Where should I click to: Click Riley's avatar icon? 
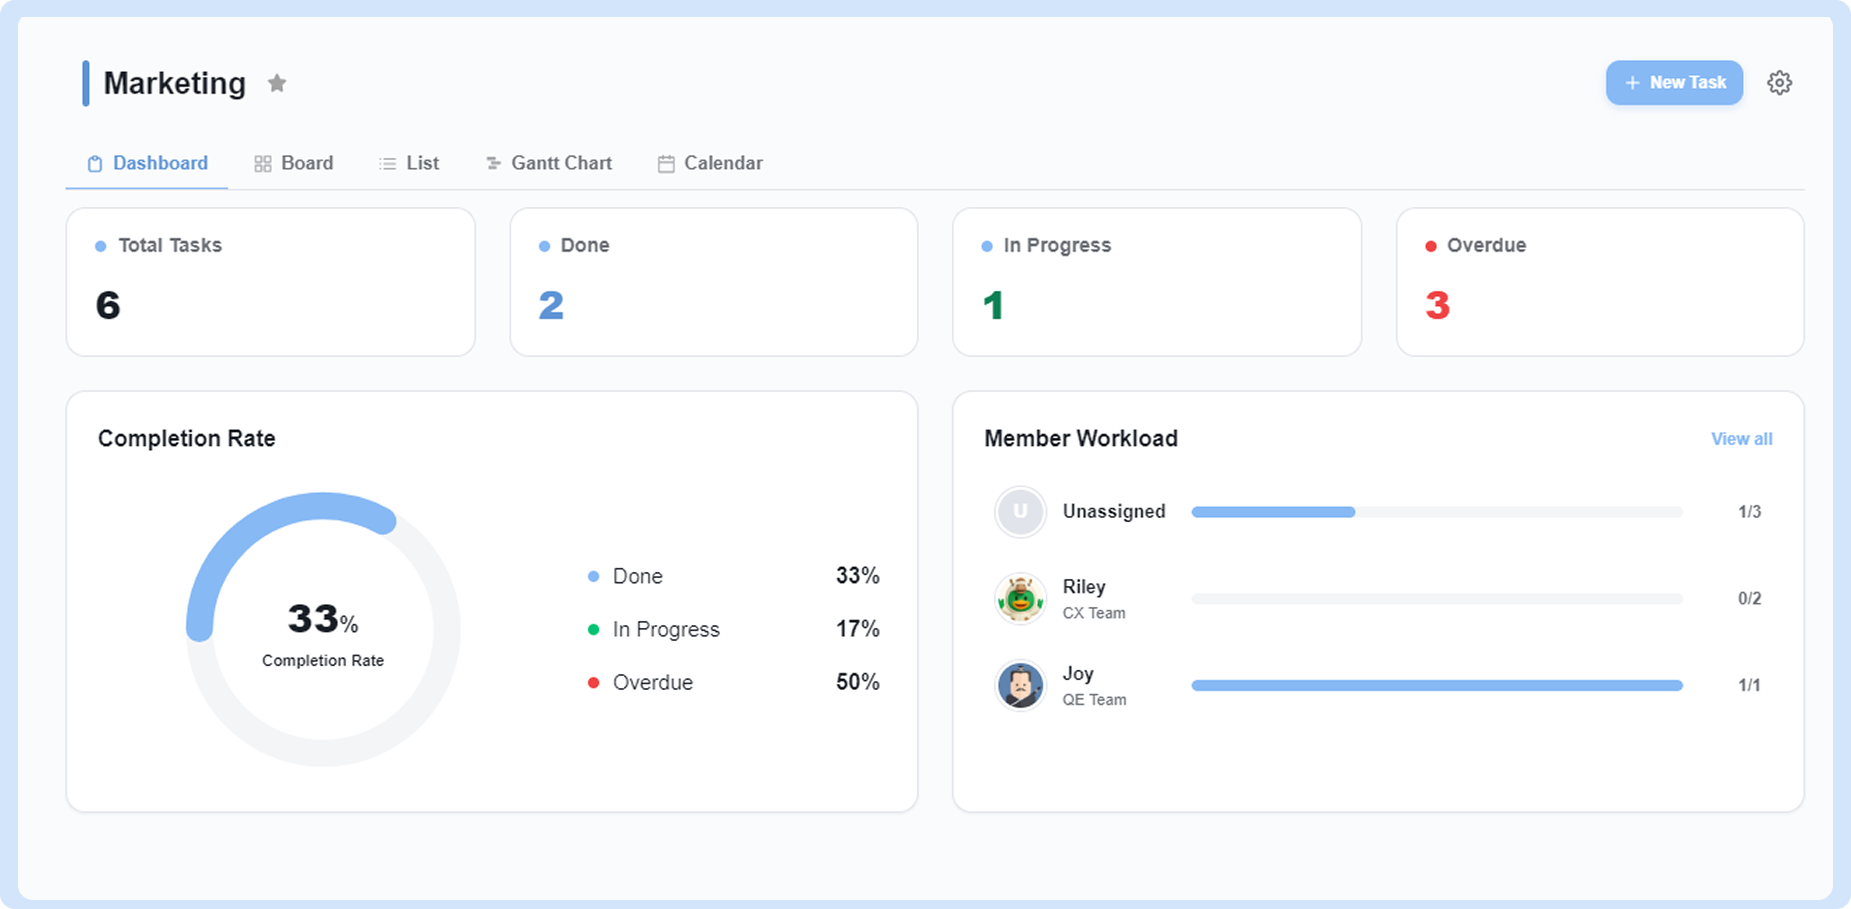[x=1020, y=599]
